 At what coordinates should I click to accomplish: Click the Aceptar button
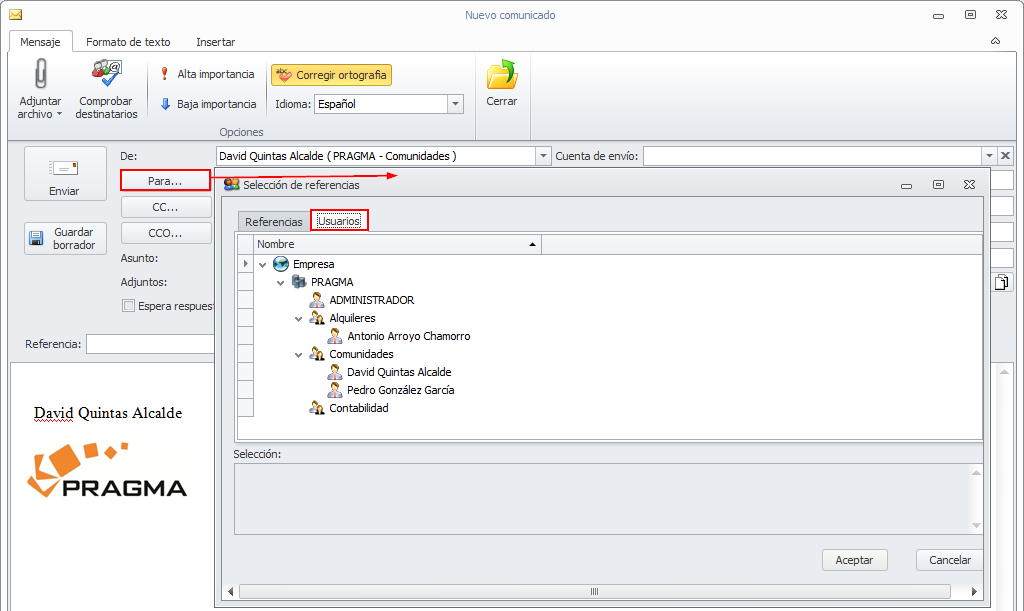[x=854, y=560]
